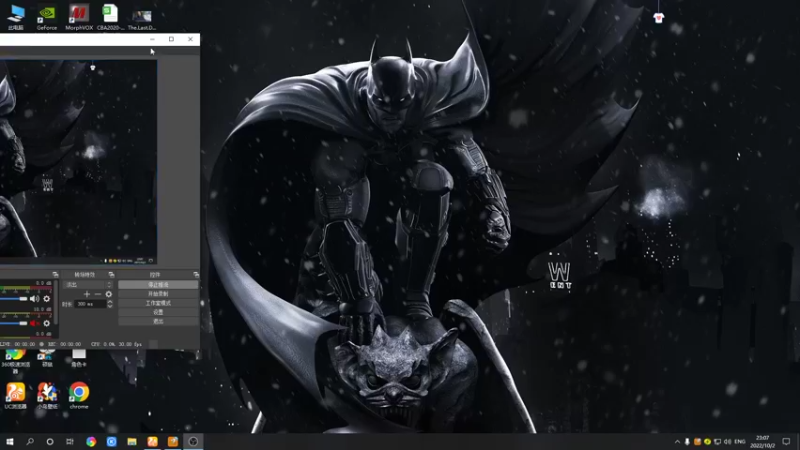Unmute the red muted speaker icon

(34, 323)
